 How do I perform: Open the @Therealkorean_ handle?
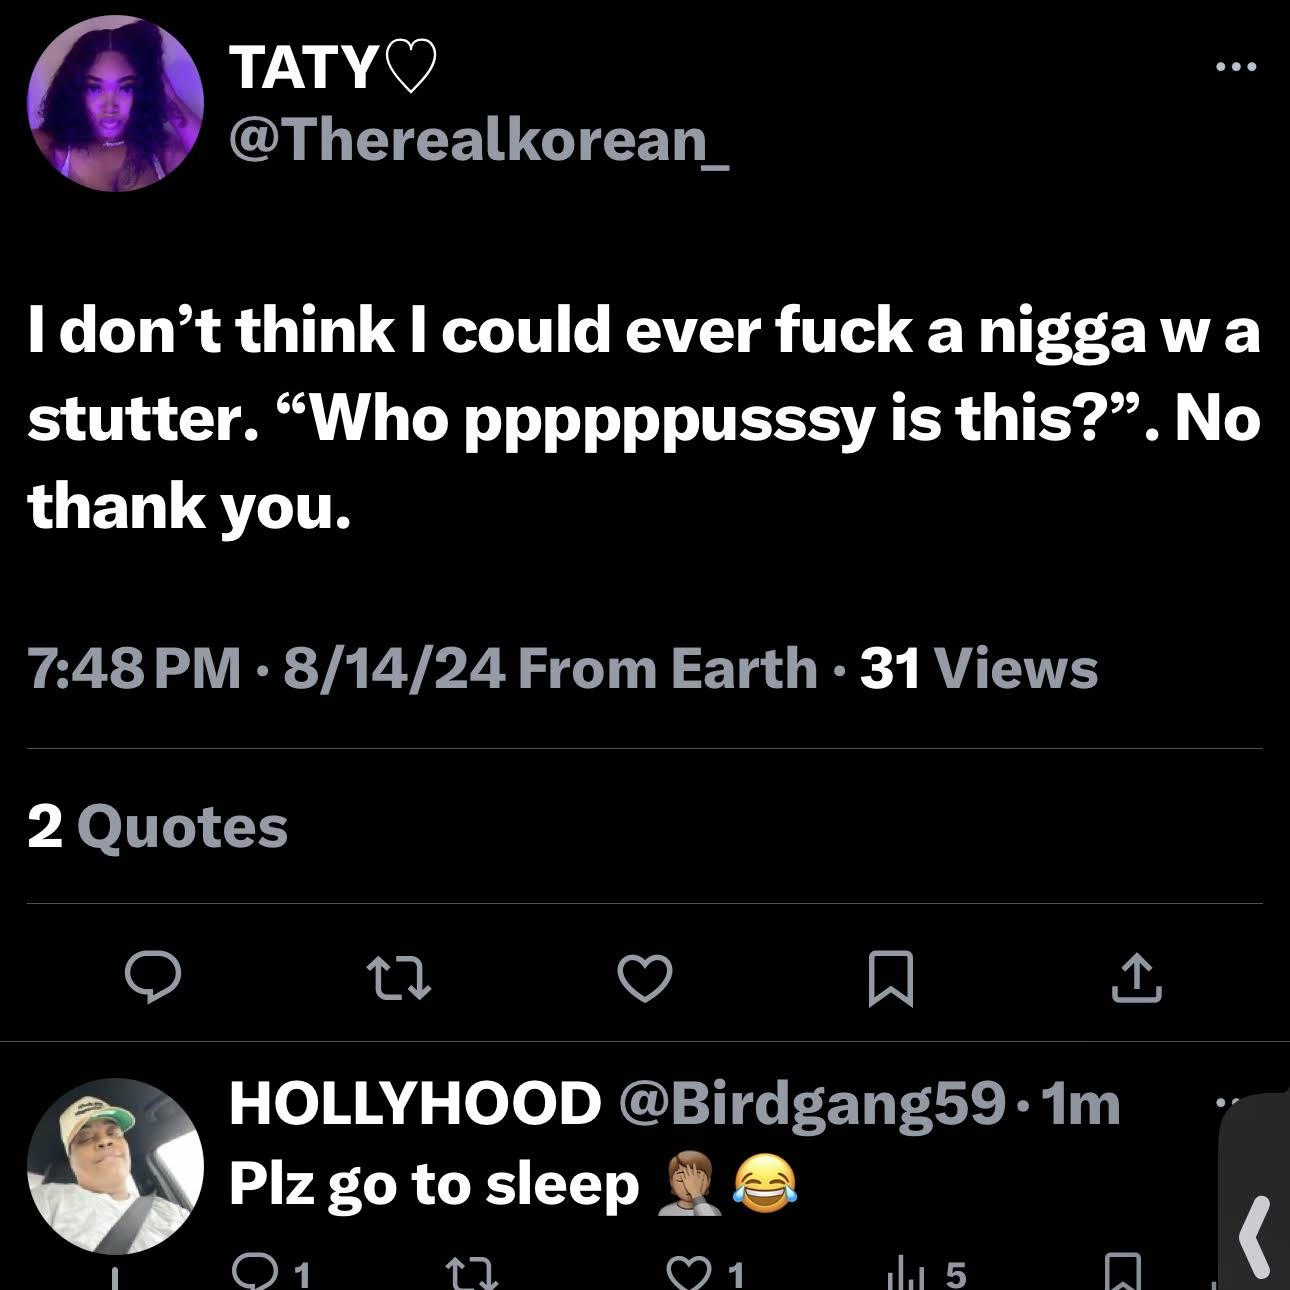click(480, 140)
